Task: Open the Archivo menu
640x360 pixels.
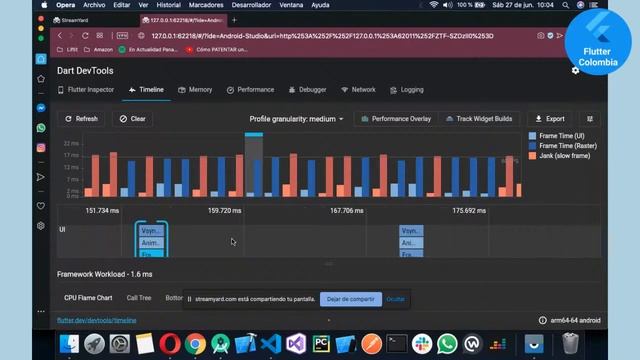Action: [94, 5]
